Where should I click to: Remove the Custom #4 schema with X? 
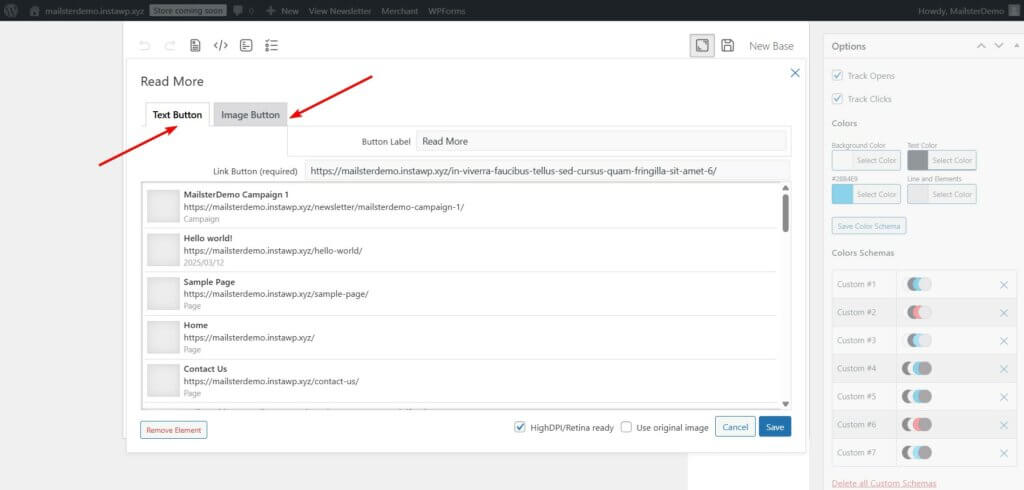point(1004,369)
